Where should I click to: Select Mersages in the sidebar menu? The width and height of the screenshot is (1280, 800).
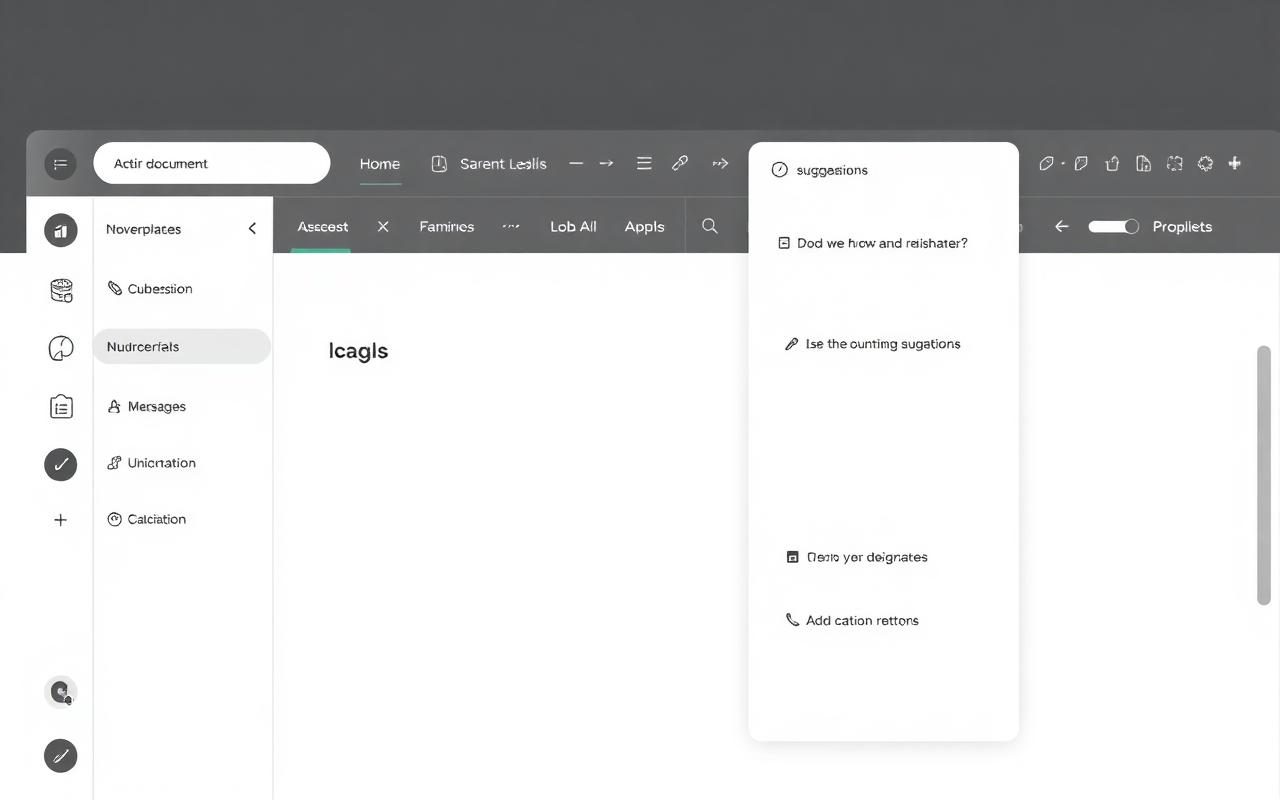click(x=156, y=406)
